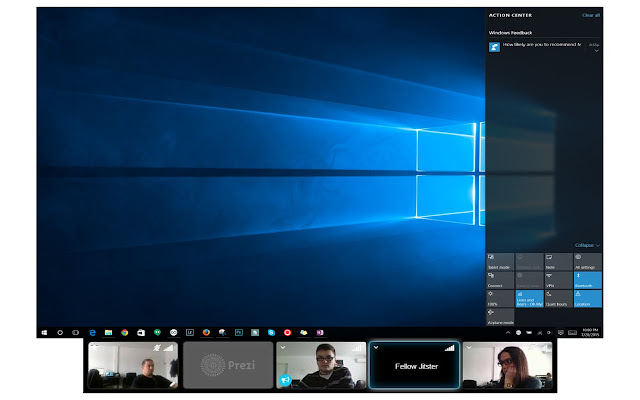Toggle Quiet hours quick action

[558, 299]
